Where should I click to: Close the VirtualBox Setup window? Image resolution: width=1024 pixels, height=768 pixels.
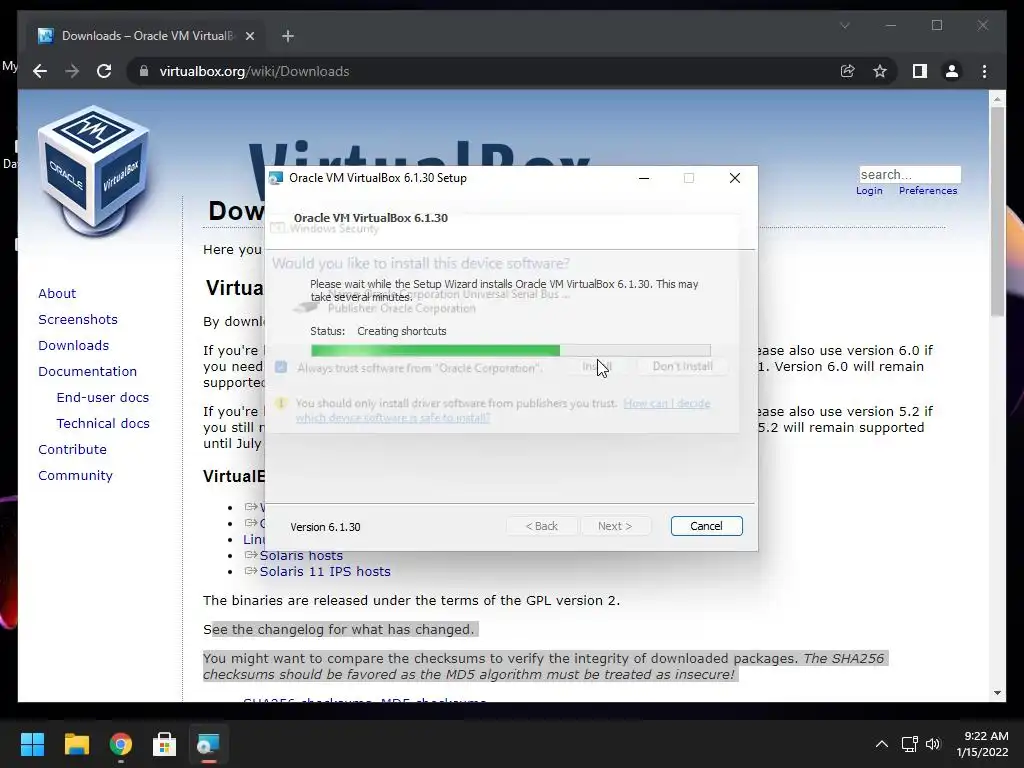pos(735,178)
